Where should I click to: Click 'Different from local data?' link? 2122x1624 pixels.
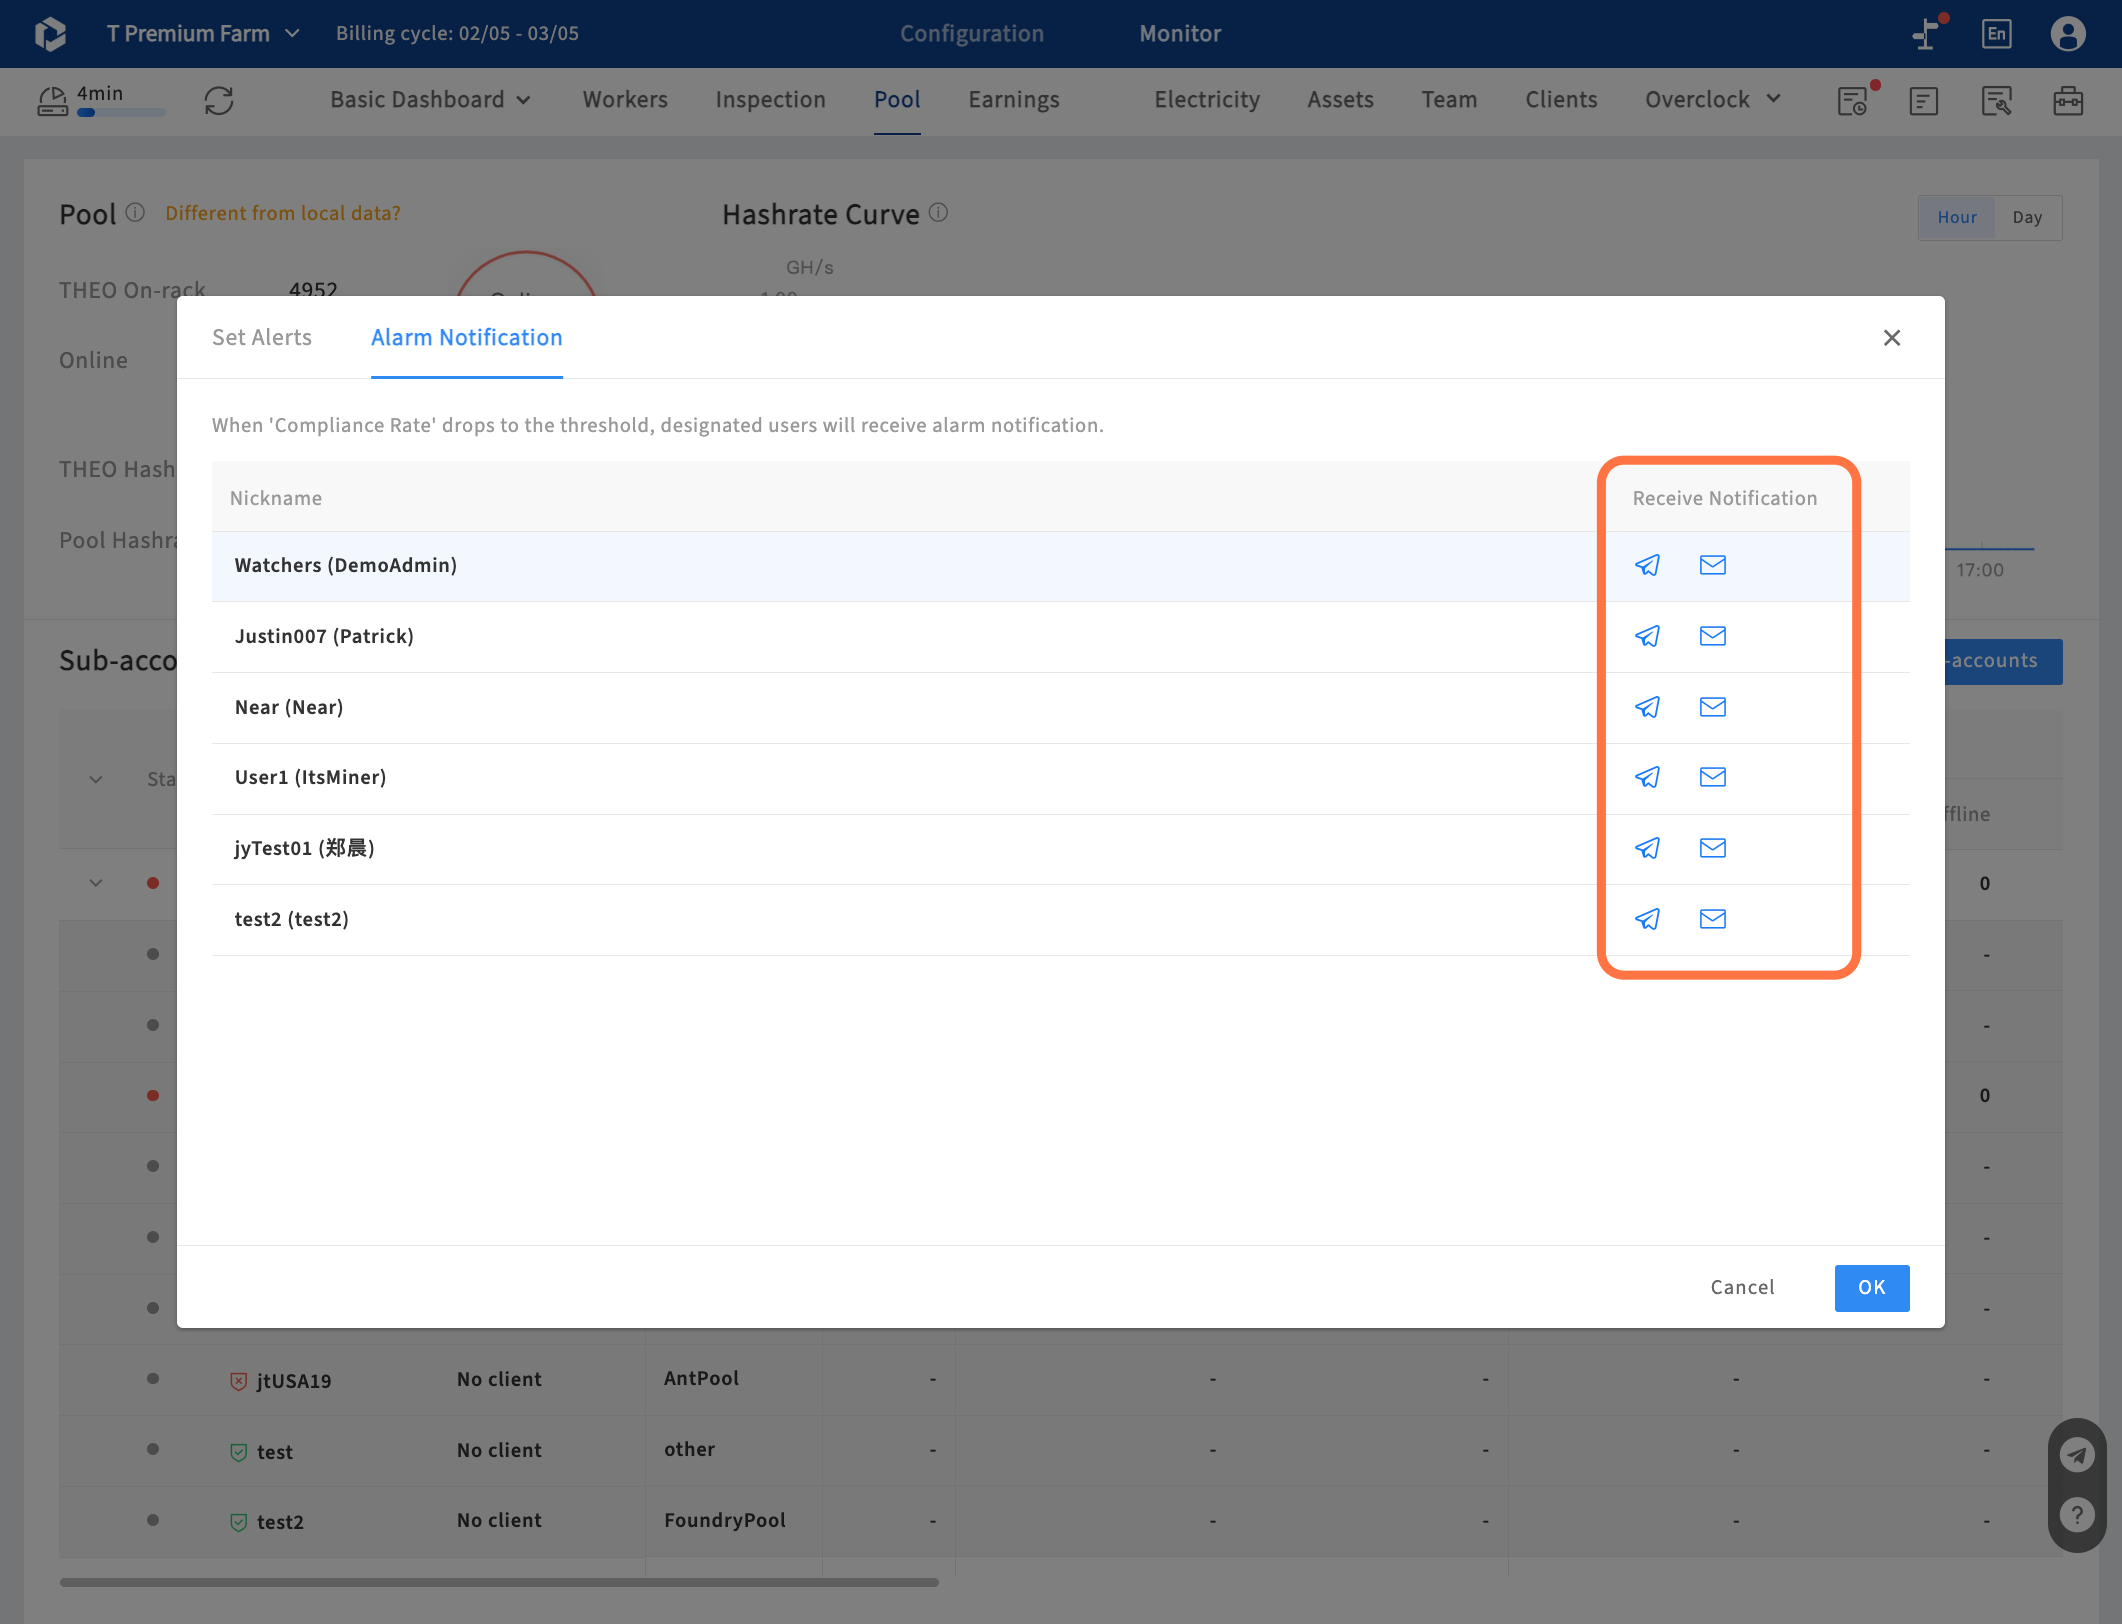tap(283, 214)
